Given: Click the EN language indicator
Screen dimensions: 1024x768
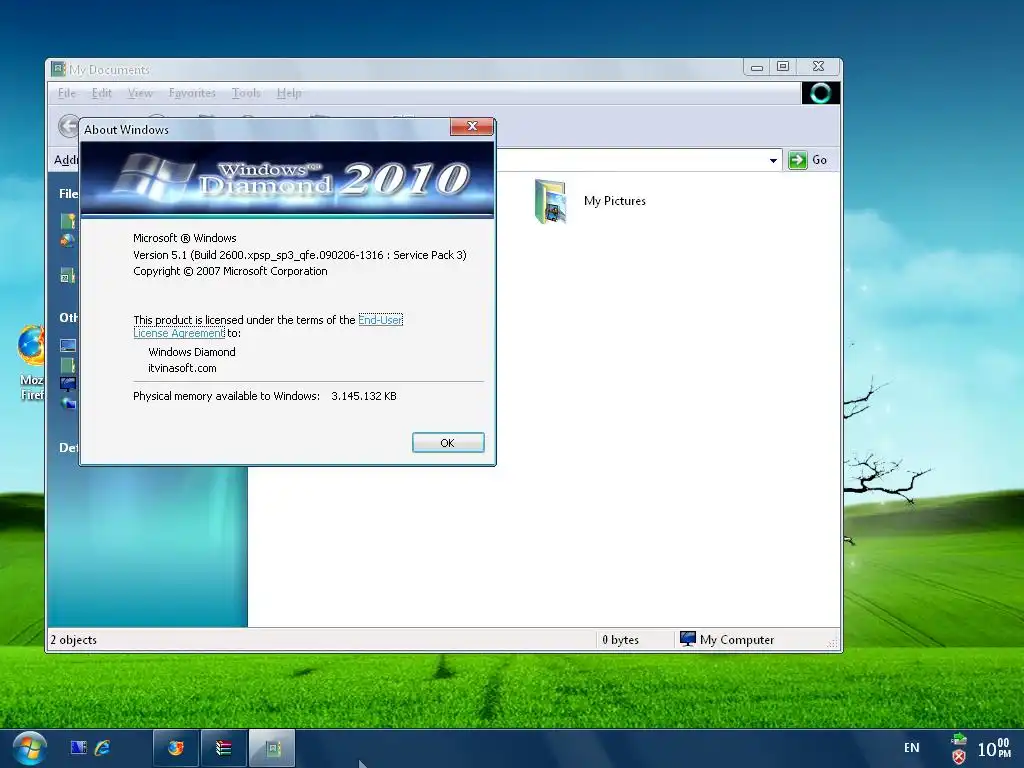Looking at the screenshot, I should (912, 748).
